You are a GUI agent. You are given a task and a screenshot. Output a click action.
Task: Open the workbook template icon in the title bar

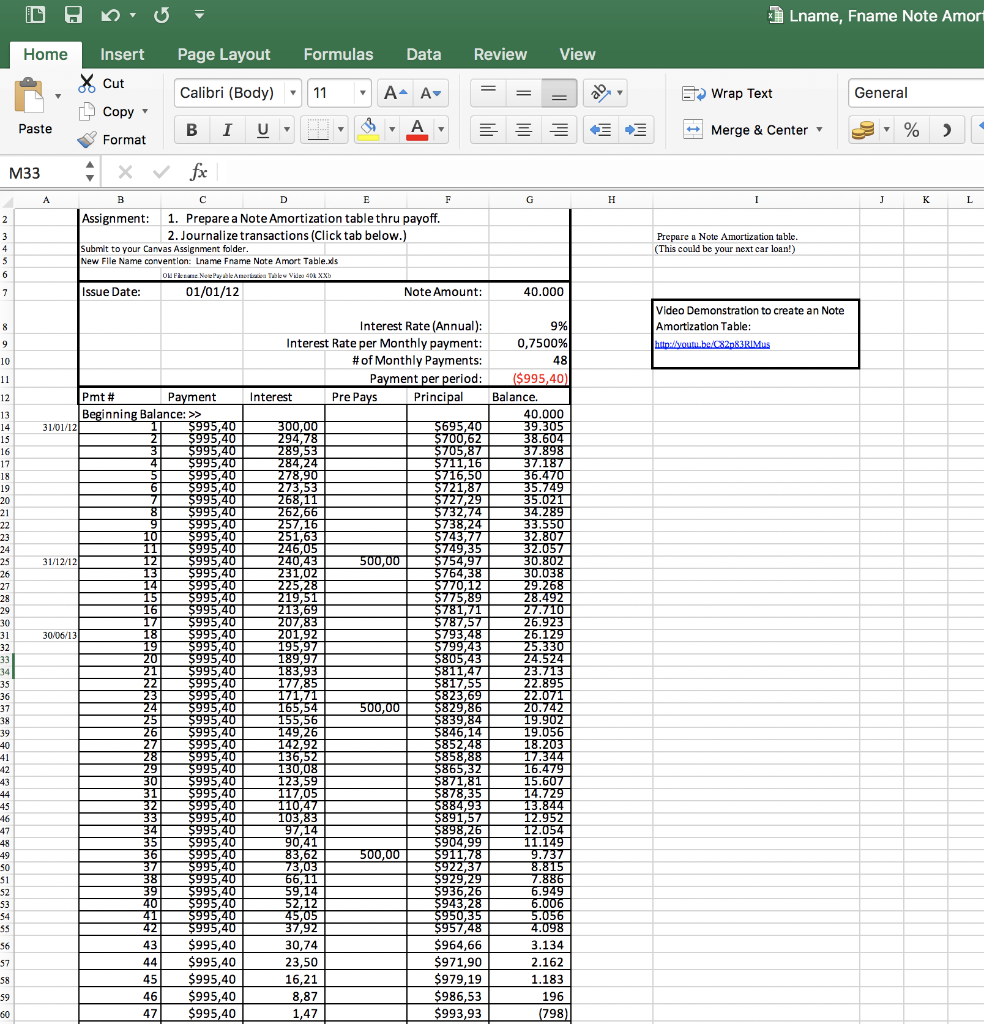(x=35, y=14)
